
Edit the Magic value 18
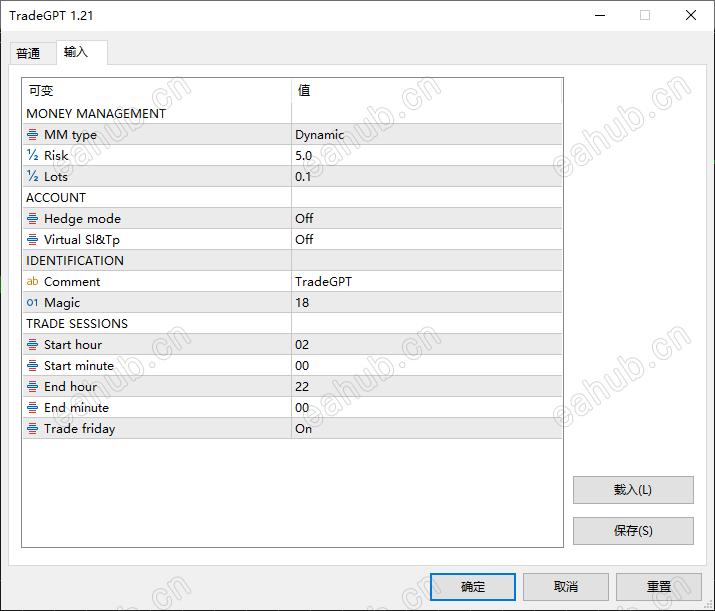click(x=426, y=302)
